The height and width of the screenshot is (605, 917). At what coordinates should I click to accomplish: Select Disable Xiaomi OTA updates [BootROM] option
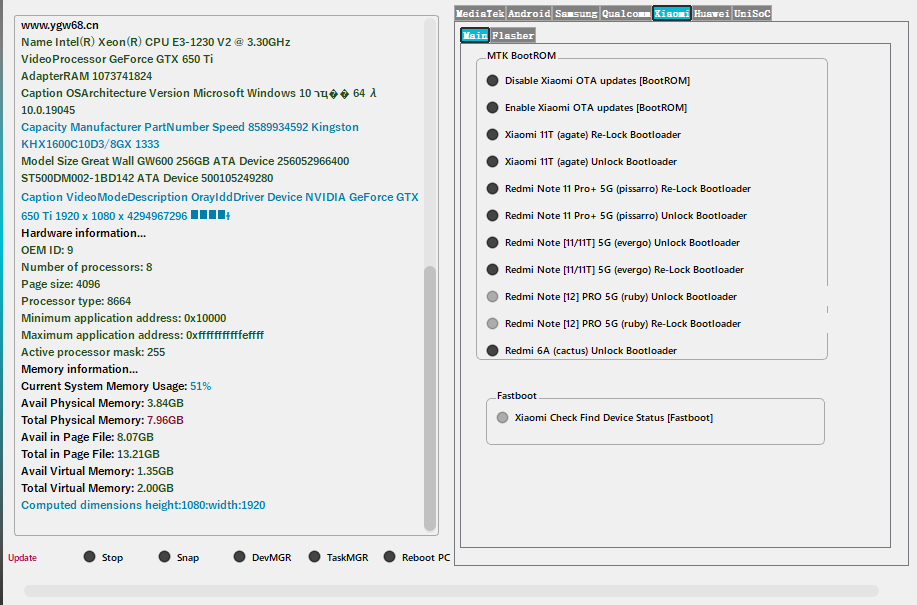[x=588, y=81]
